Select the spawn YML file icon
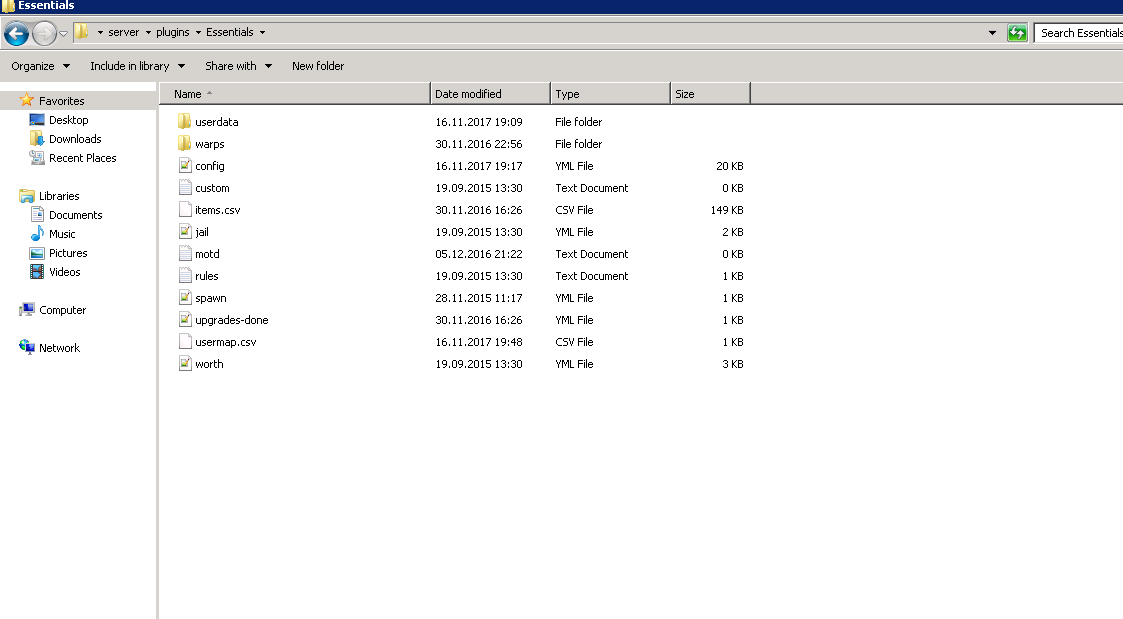 click(185, 298)
